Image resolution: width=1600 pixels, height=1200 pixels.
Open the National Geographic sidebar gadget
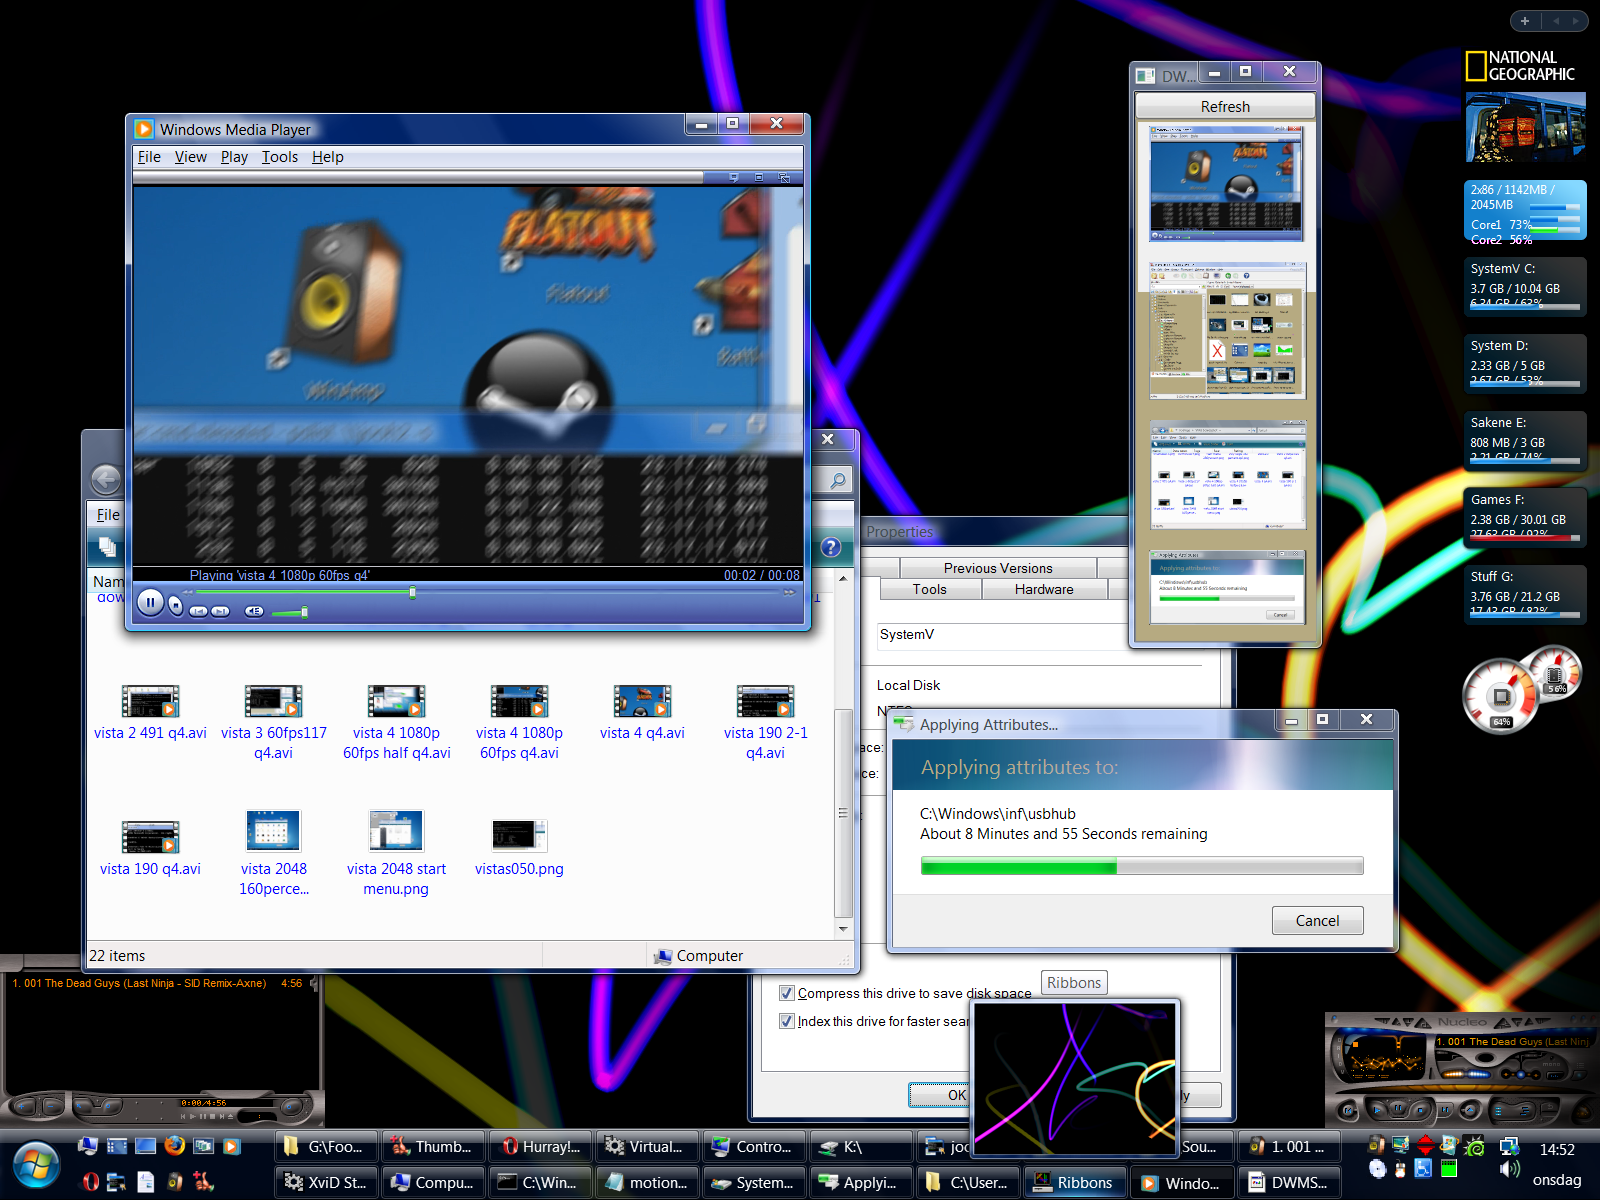(1525, 106)
